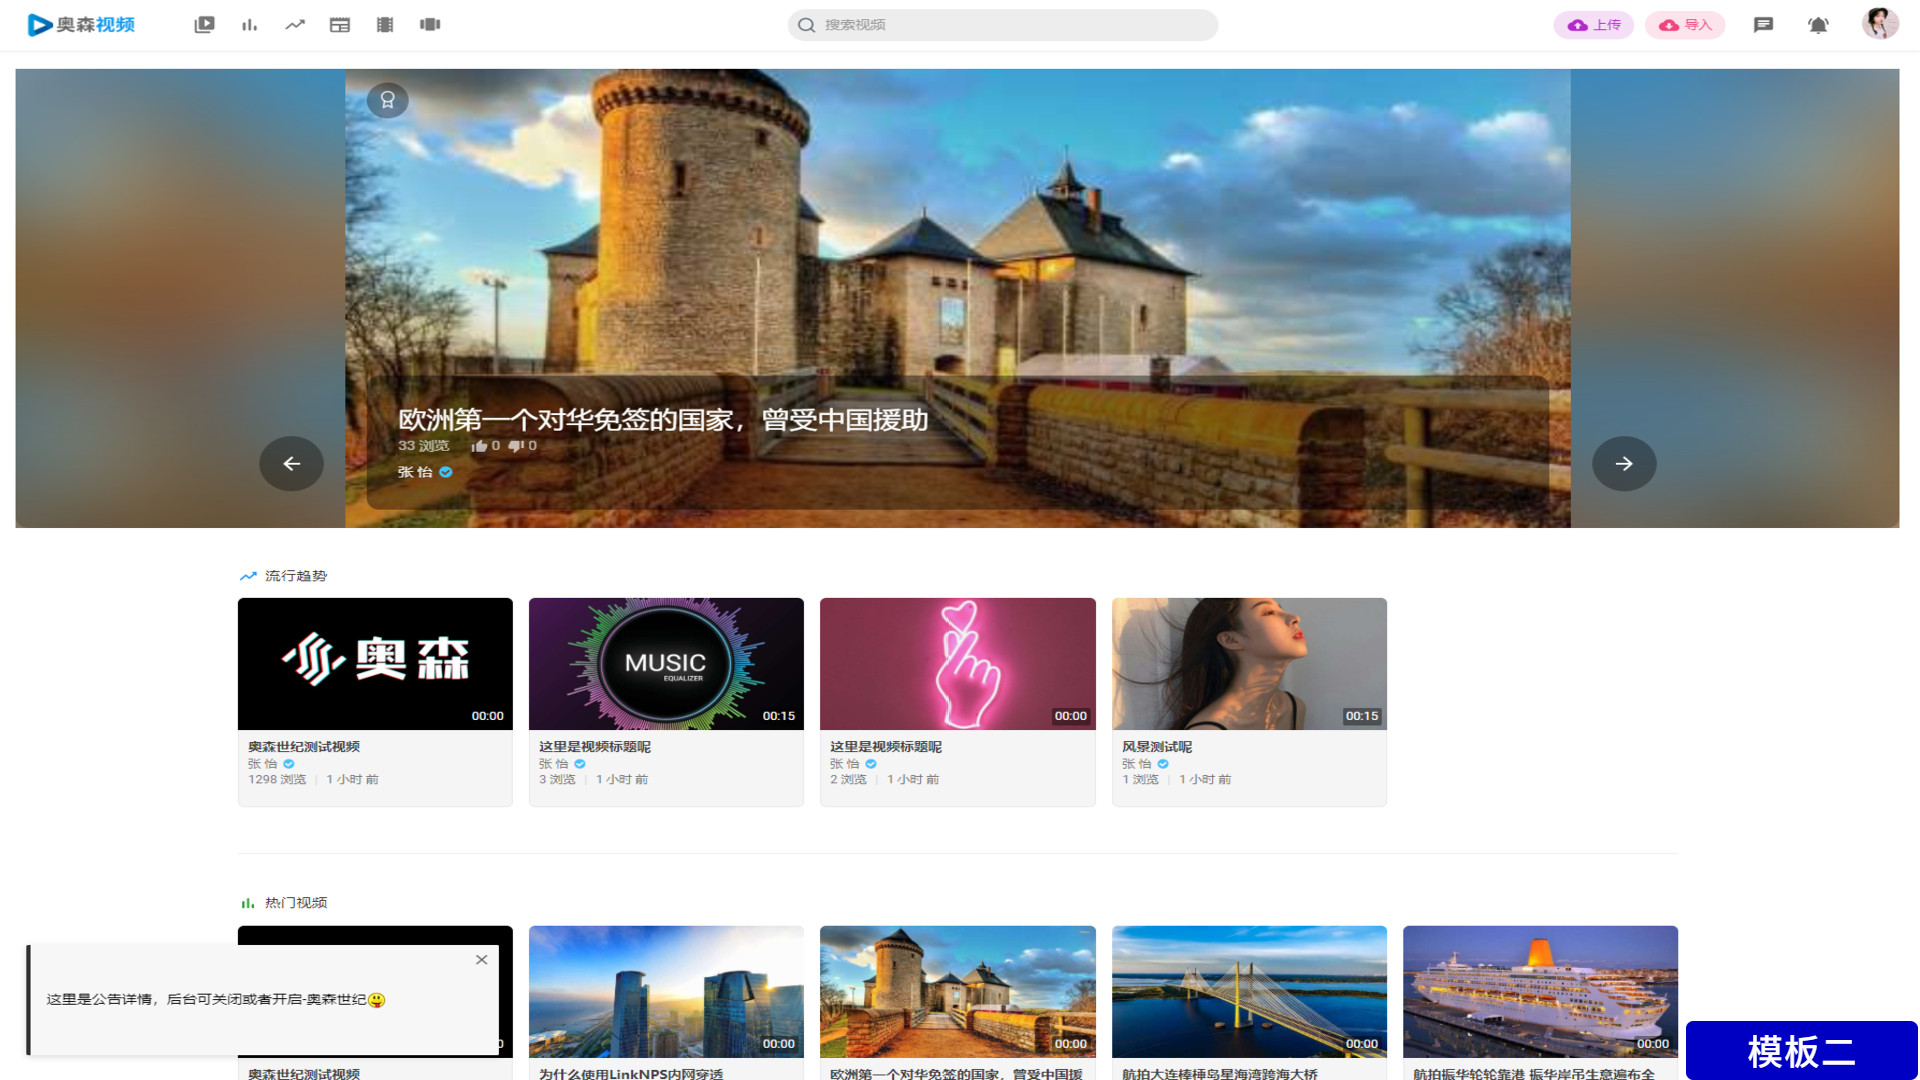Open the notifications bell icon
This screenshot has height=1080, width=1920.
point(1818,25)
